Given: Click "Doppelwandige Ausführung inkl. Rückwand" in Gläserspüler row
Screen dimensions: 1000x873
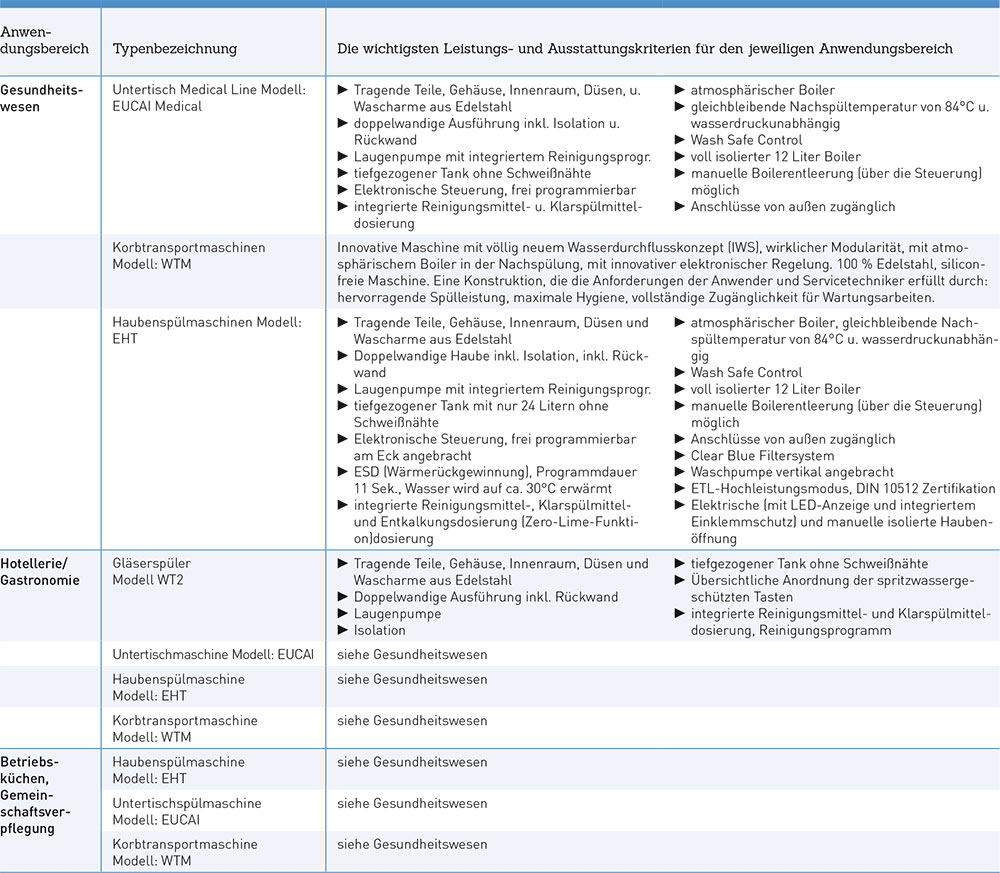Looking at the screenshot, I should click(486, 597).
